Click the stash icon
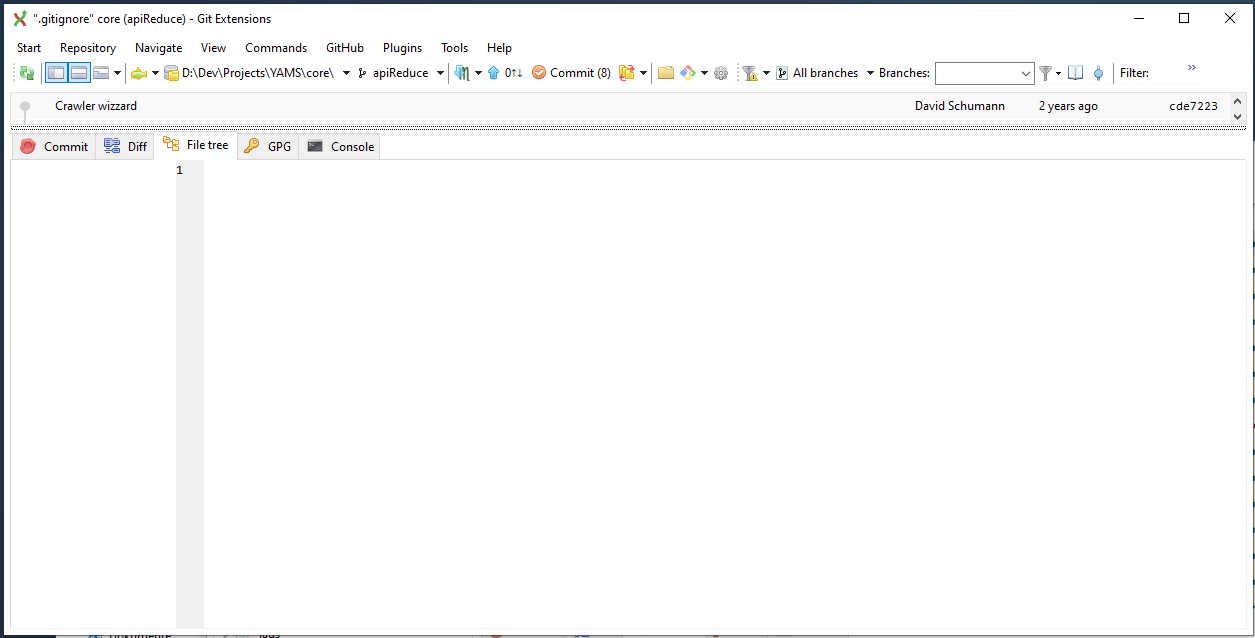The image size is (1255, 638). point(627,73)
